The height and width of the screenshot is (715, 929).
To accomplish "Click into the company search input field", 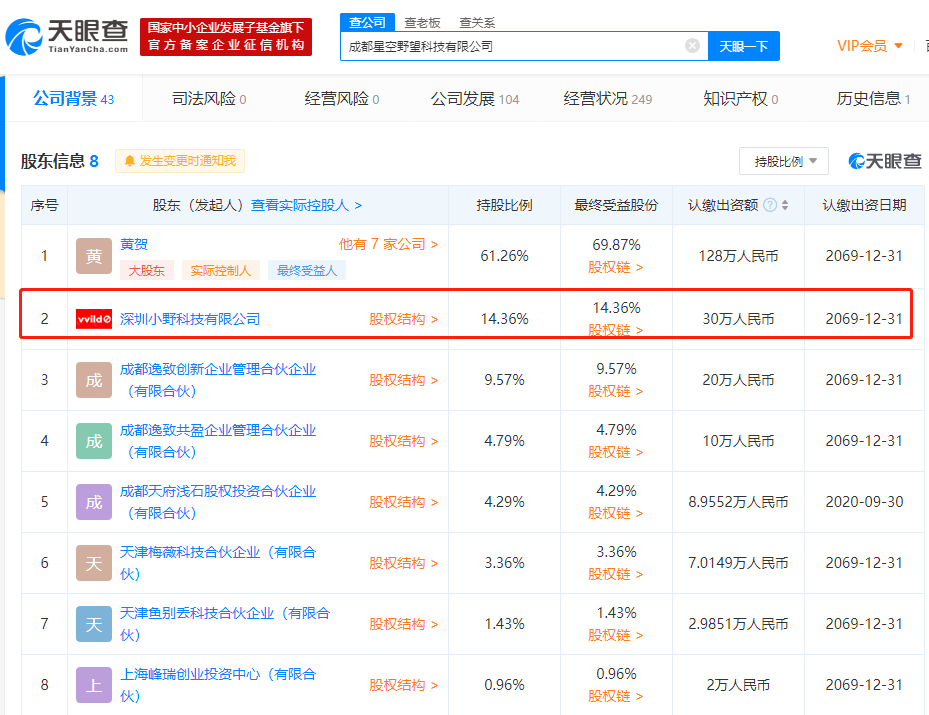I will pos(510,46).
